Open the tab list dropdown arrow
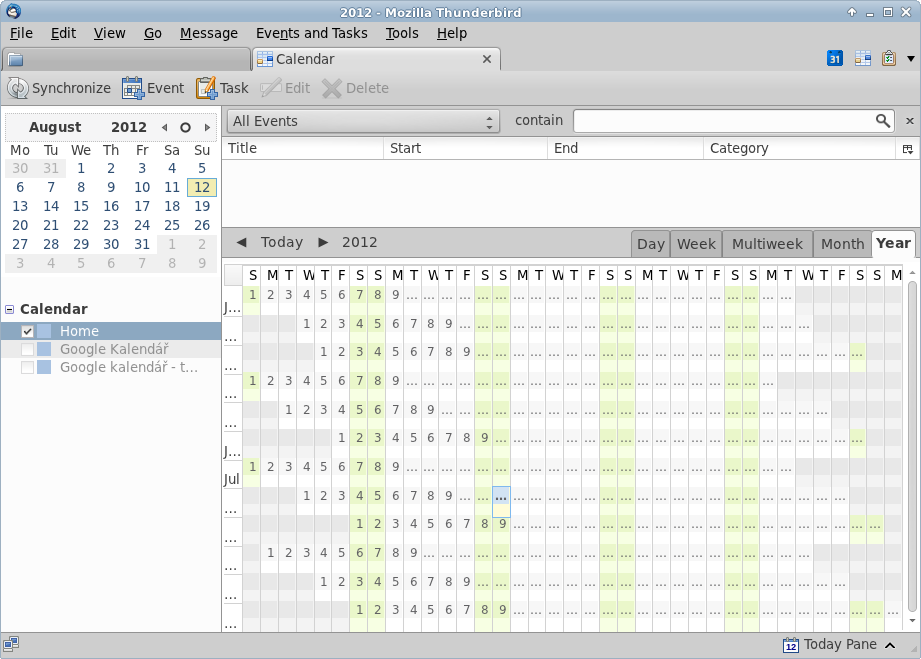This screenshot has width=921, height=659. click(x=911, y=59)
